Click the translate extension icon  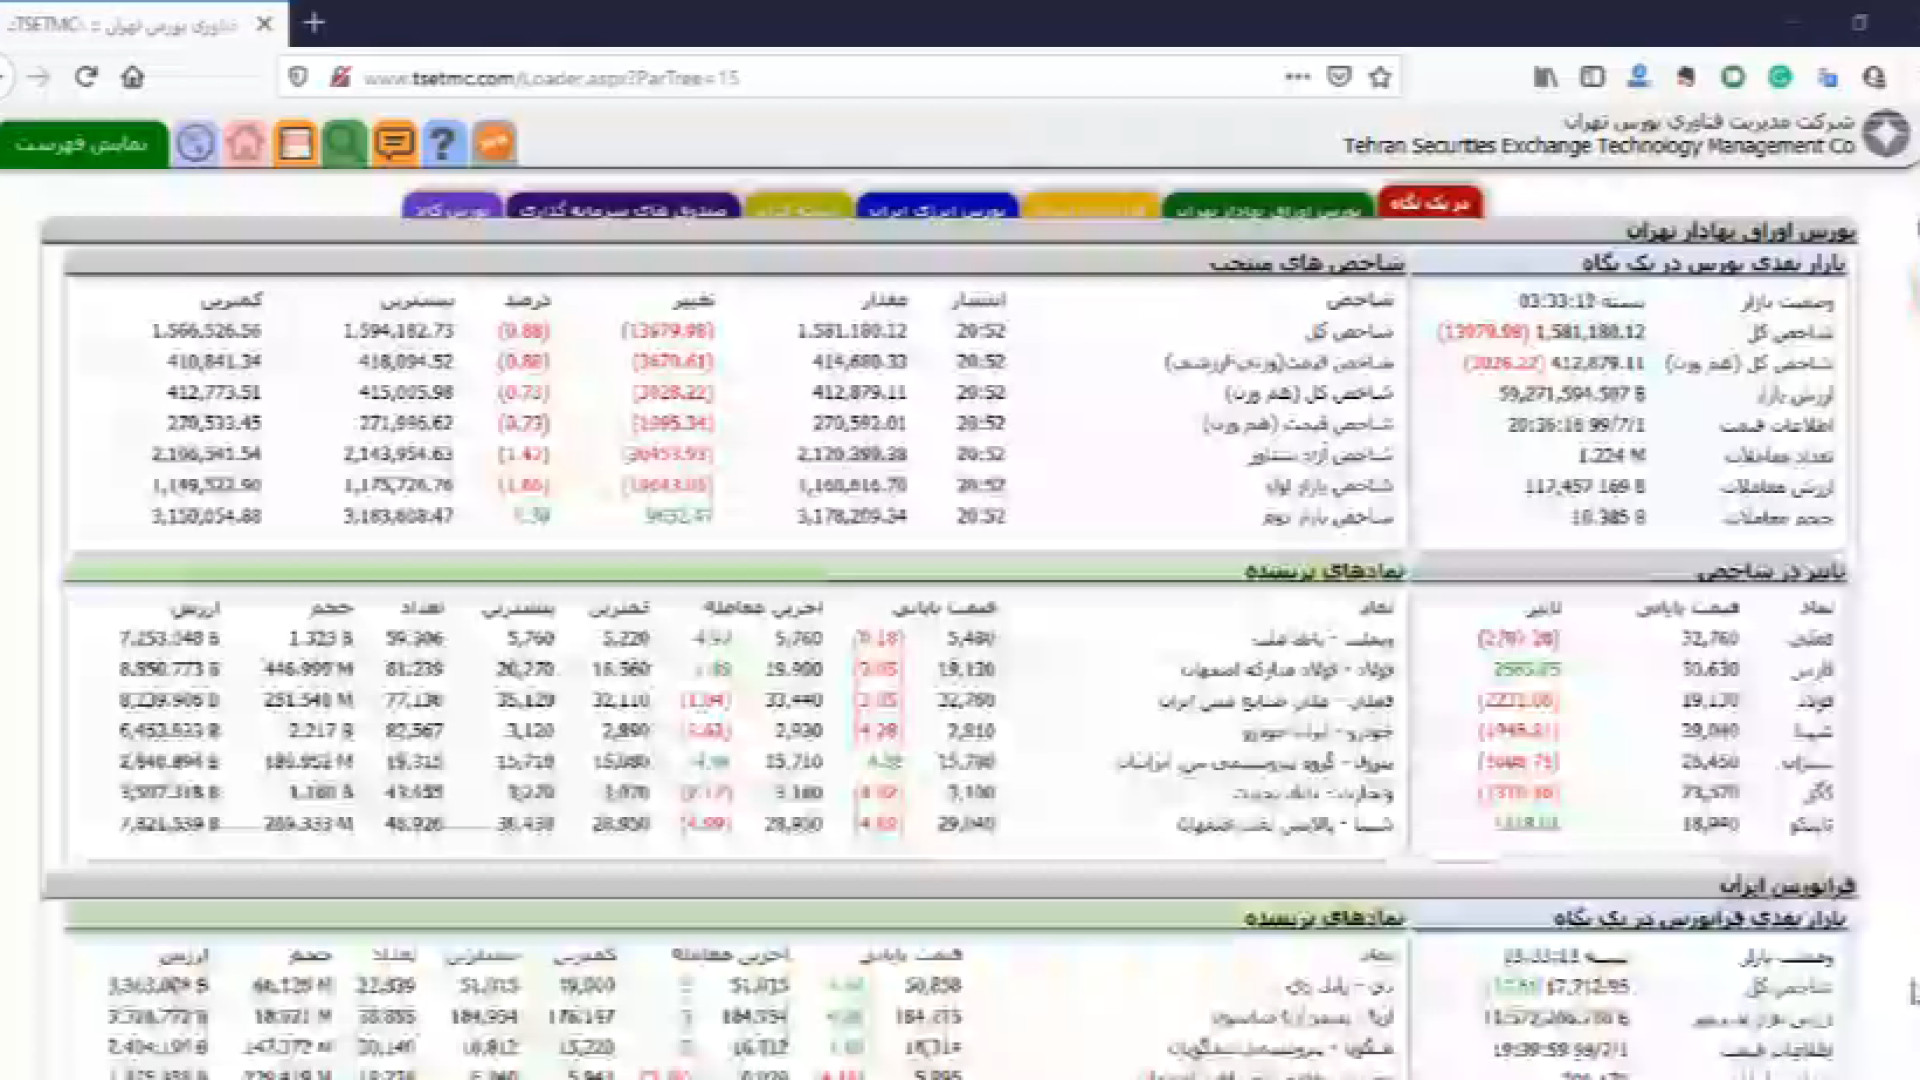click(x=1828, y=77)
